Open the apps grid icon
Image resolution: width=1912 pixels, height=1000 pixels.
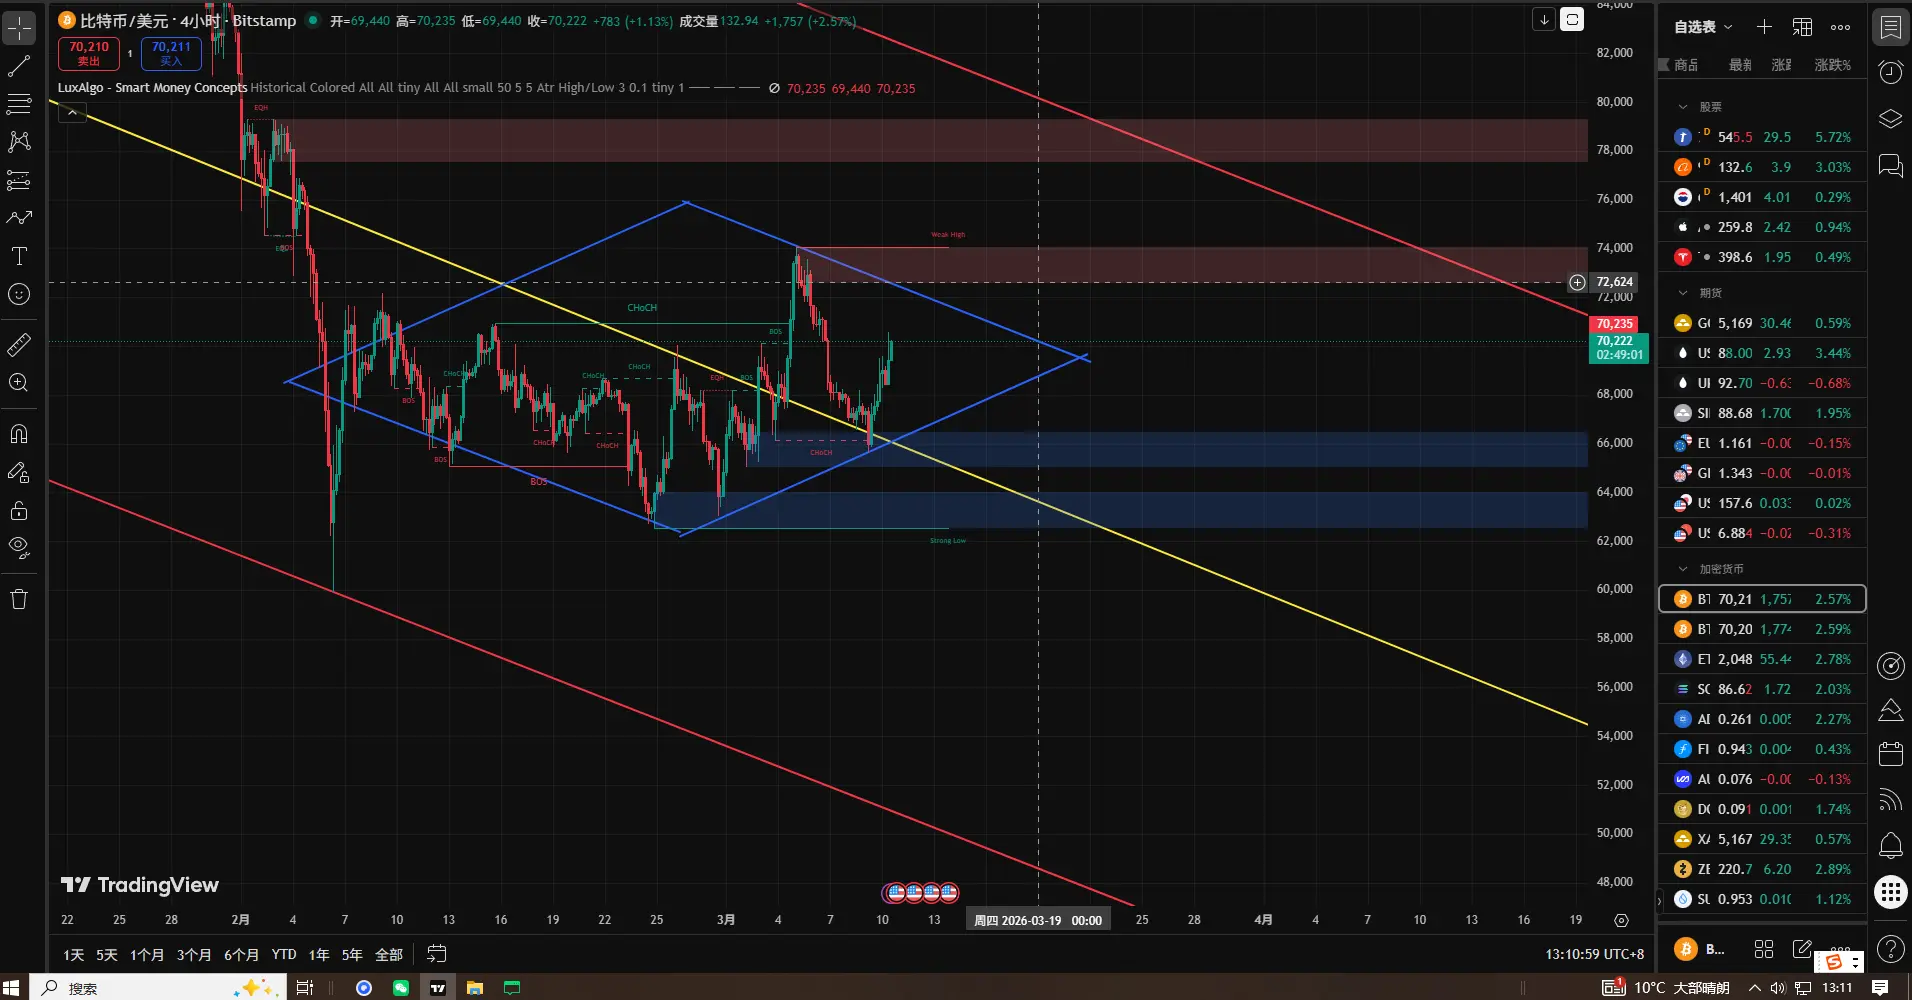(x=1890, y=891)
